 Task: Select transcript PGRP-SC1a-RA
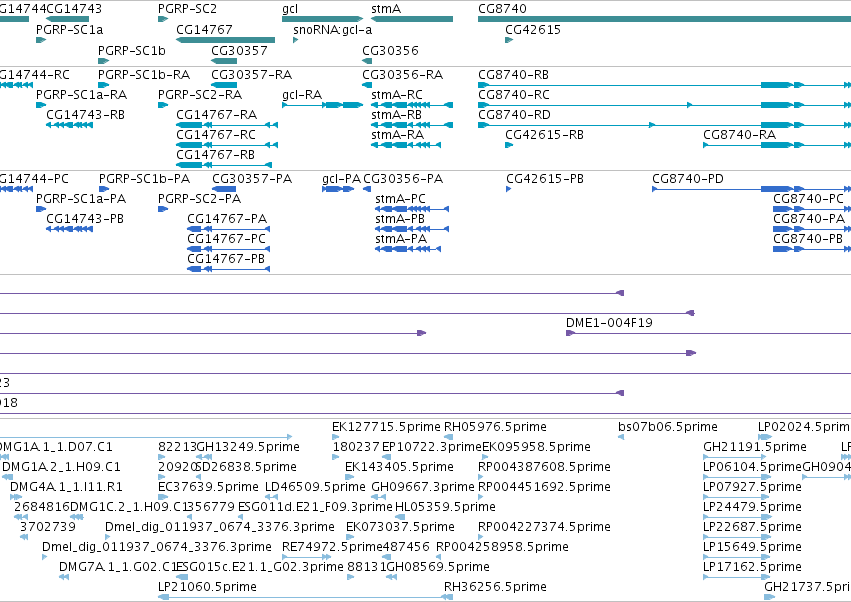coord(41,105)
